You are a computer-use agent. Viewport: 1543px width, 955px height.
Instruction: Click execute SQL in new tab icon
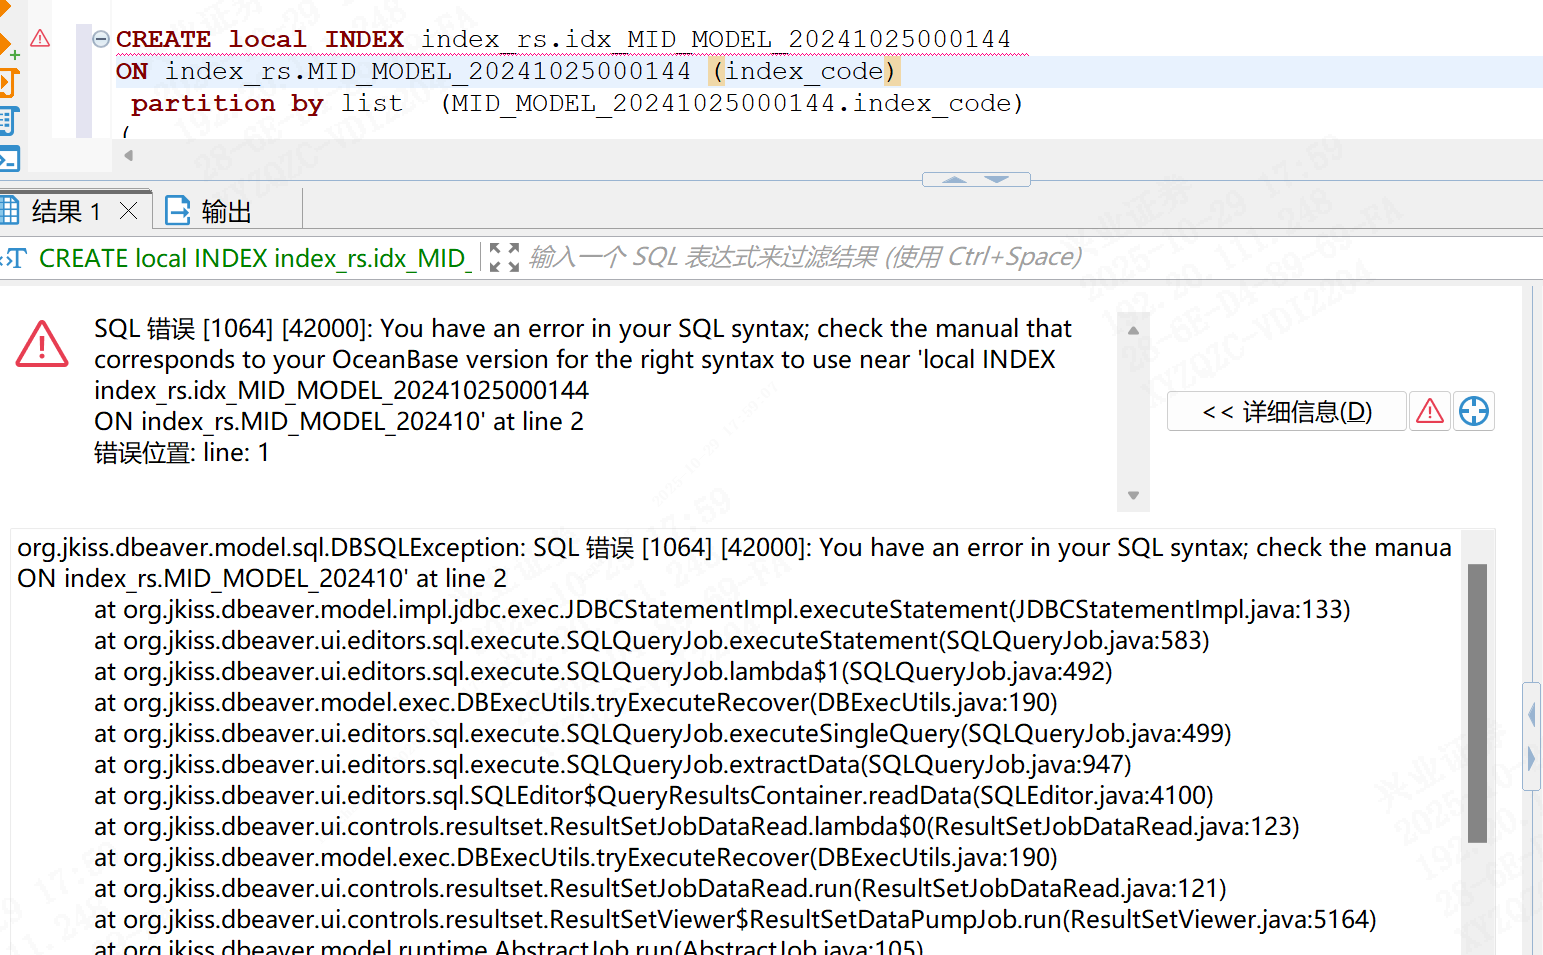6,46
